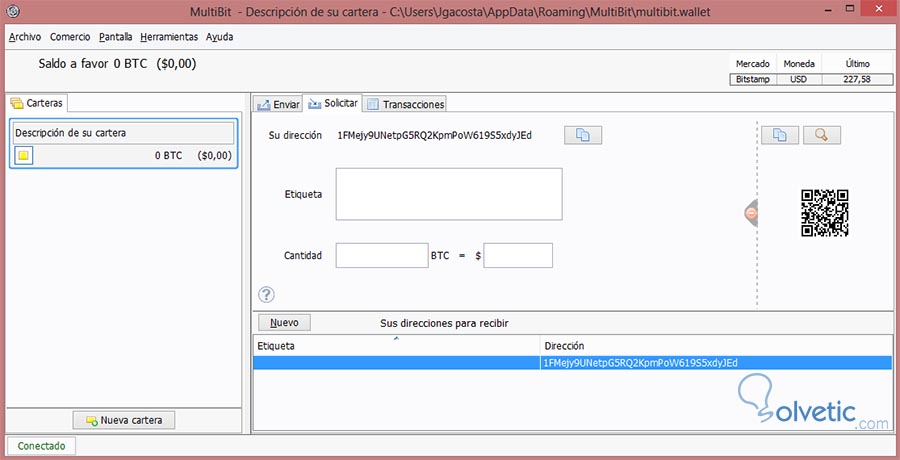Click the Mercado column header
The image size is (900, 460).
click(x=753, y=64)
